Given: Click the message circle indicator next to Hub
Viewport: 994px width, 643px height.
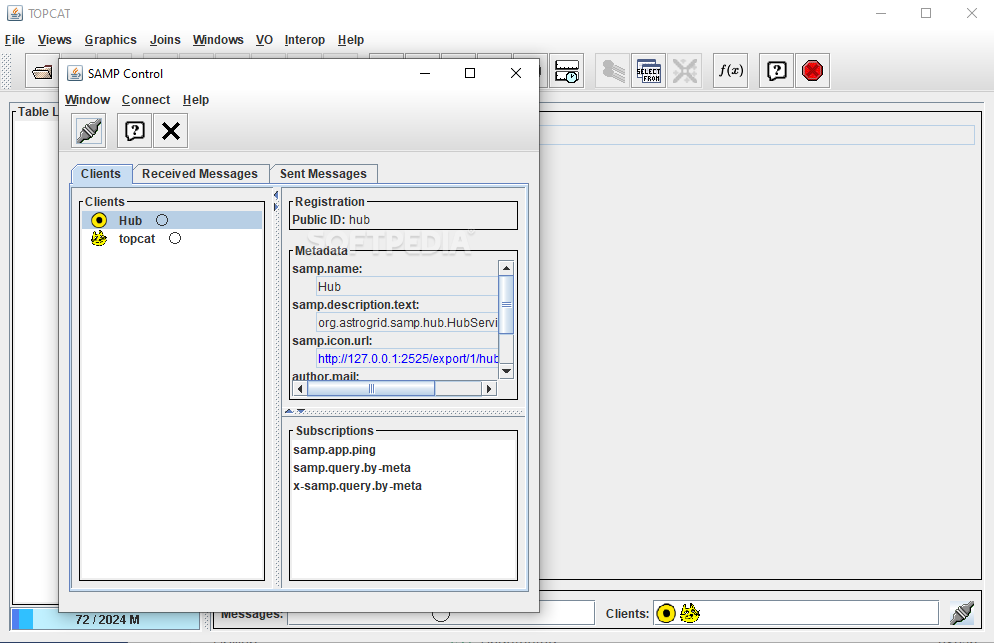Looking at the screenshot, I should [162, 220].
